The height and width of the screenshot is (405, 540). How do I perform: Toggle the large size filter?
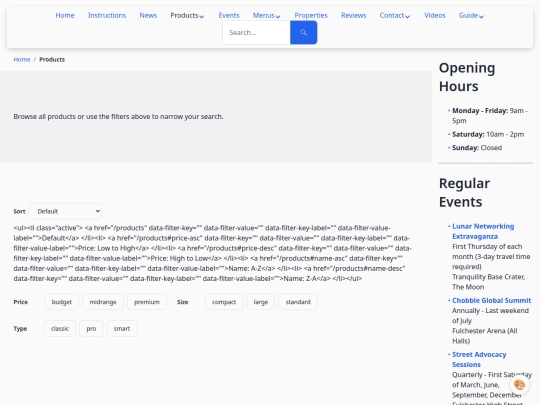(261, 302)
